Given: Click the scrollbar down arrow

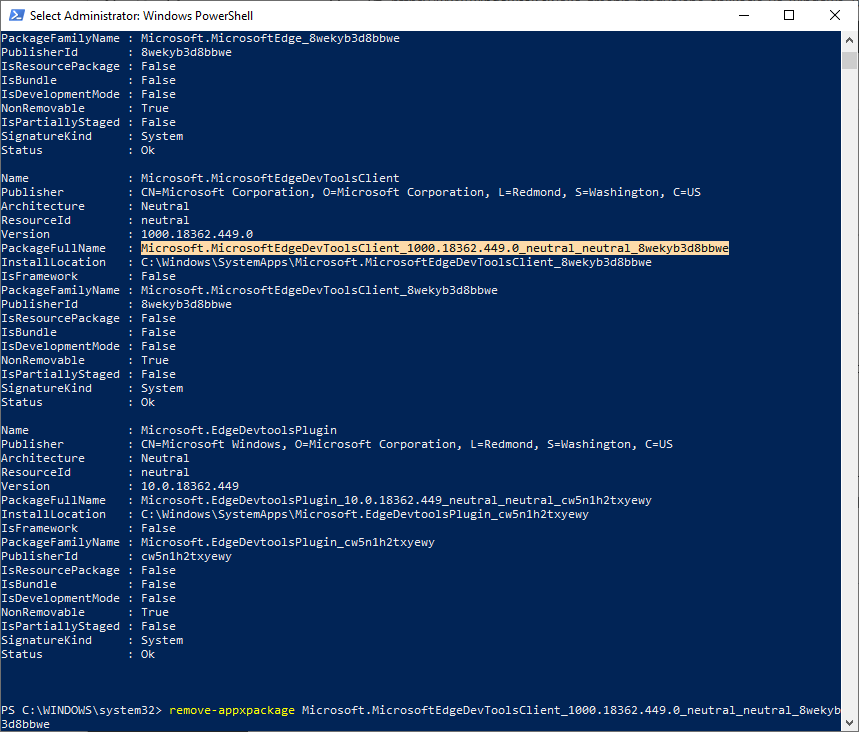Looking at the screenshot, I should tap(849, 722).
